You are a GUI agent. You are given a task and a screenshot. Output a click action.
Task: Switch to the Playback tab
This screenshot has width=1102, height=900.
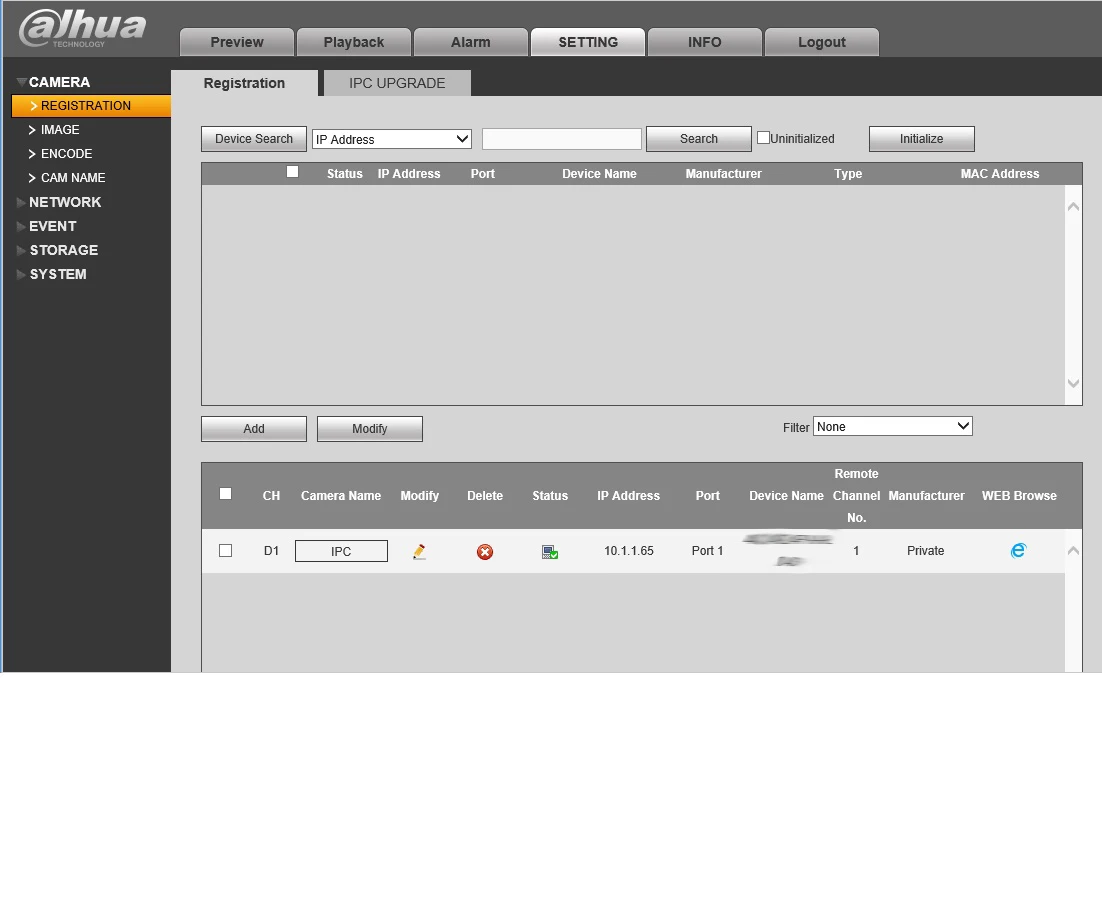tap(354, 42)
